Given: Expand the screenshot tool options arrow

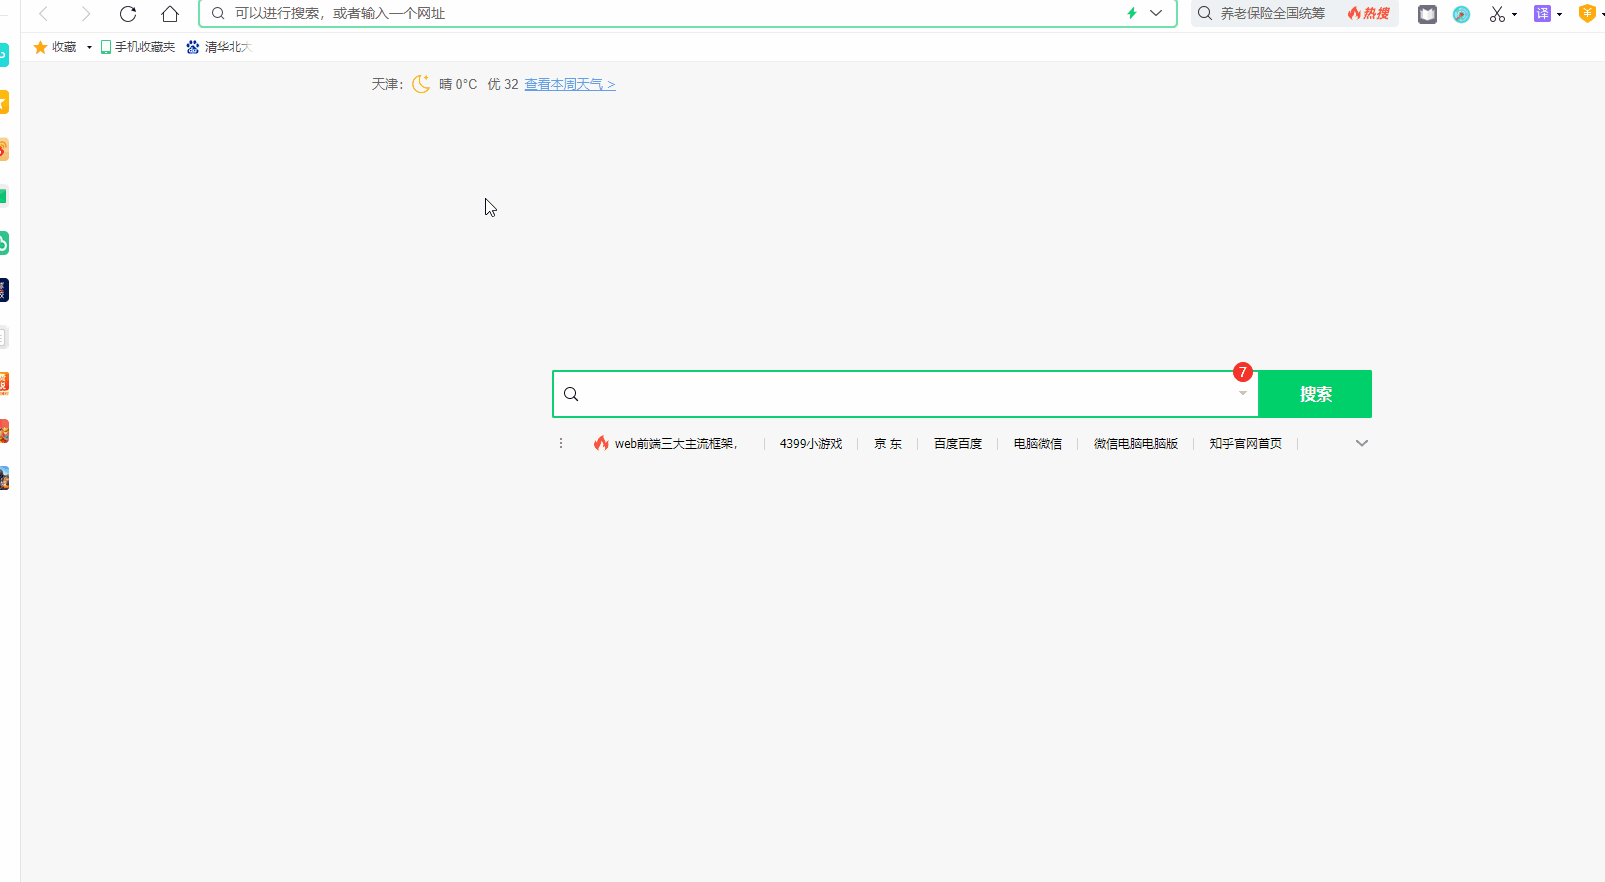Looking at the screenshot, I should point(1514,15).
